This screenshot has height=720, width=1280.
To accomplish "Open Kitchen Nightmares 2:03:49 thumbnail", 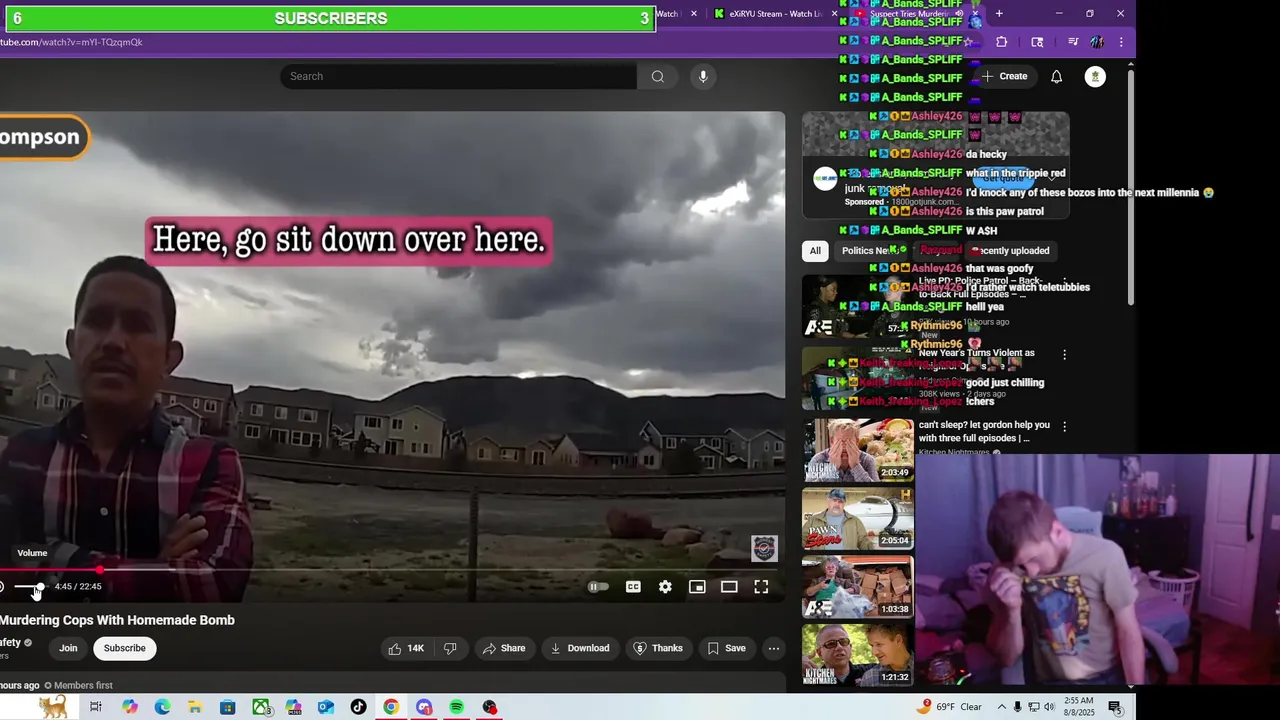I will [x=858, y=450].
